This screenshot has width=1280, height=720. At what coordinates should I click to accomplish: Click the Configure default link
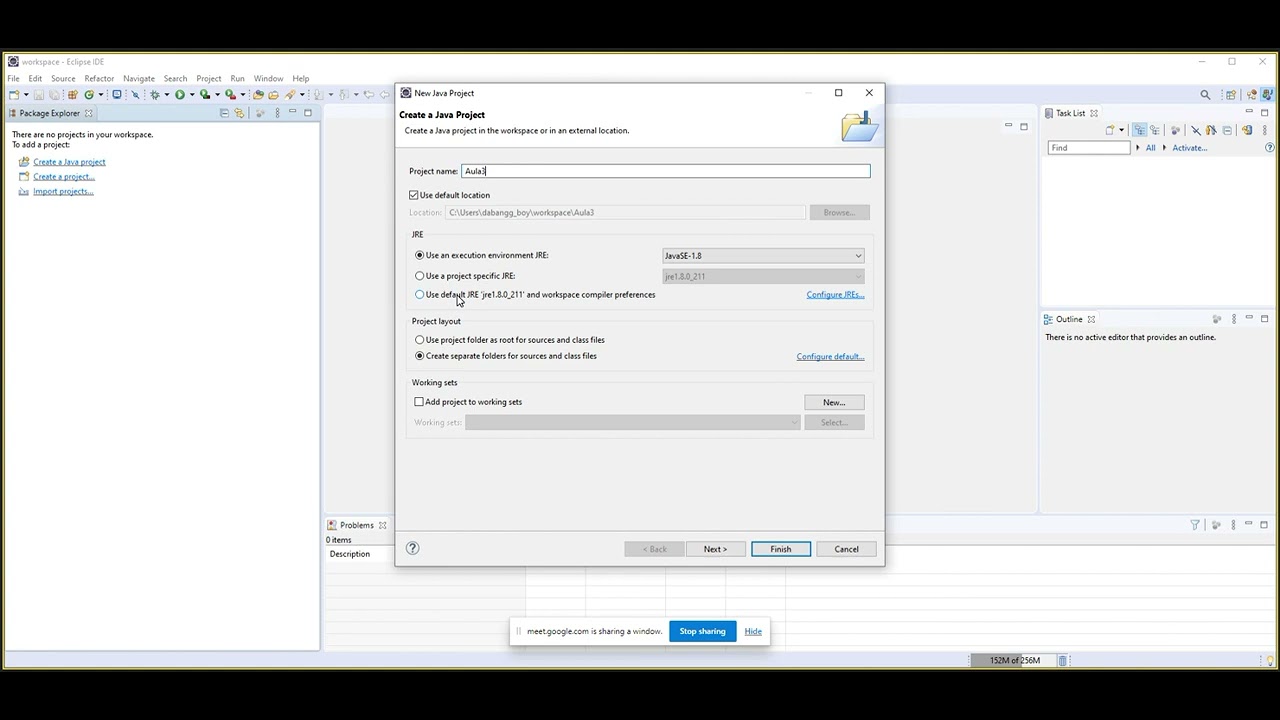[x=830, y=356]
